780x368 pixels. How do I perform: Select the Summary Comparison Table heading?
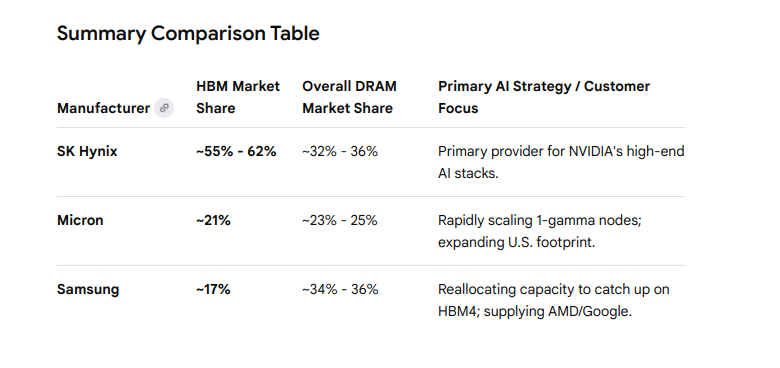coord(188,33)
